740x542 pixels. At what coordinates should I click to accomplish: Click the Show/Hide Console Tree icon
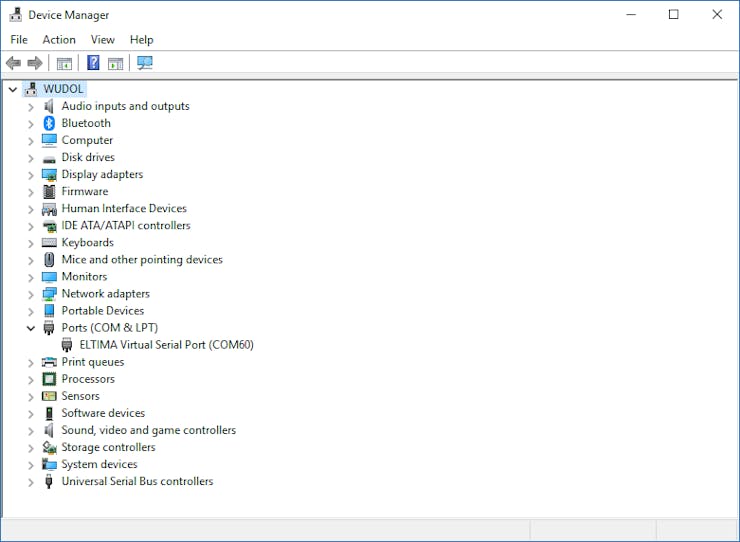coord(64,63)
